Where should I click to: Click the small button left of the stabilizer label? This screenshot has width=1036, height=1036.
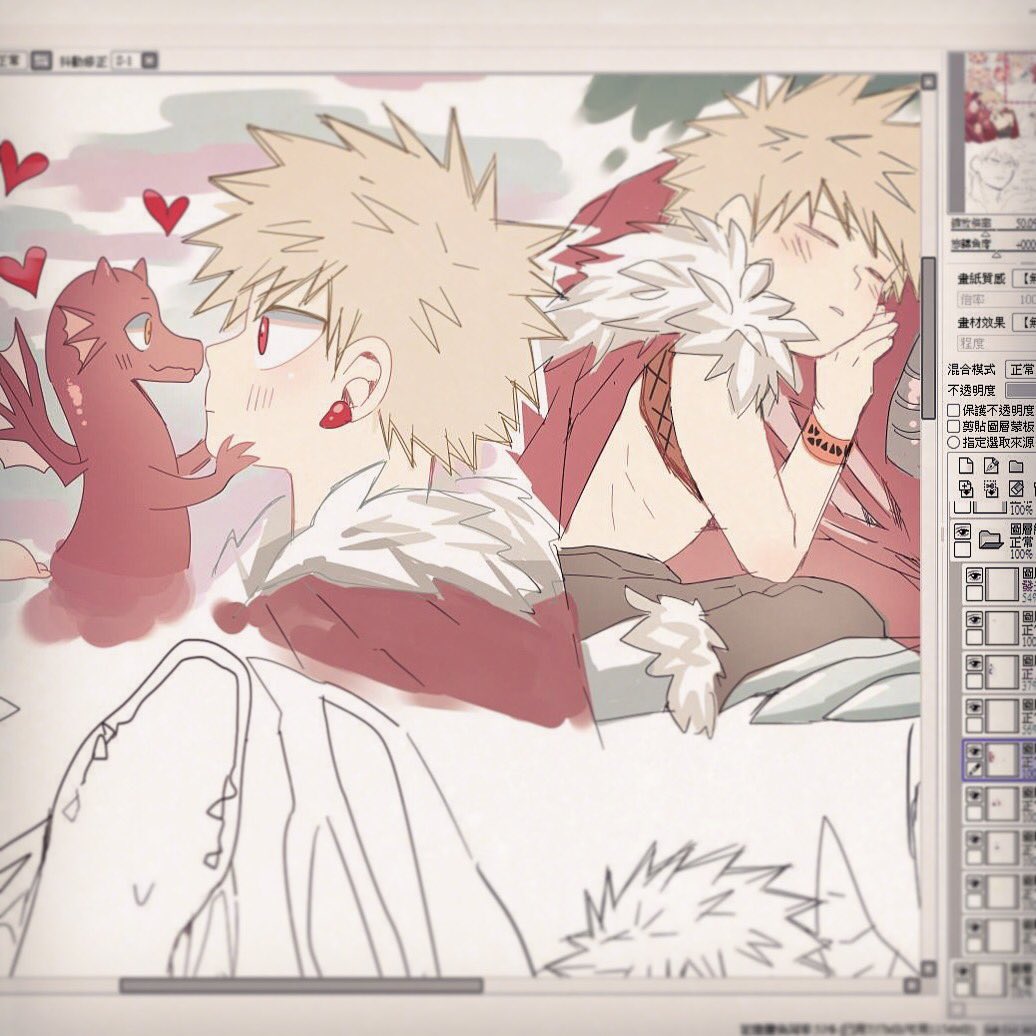pyautogui.click(x=42, y=61)
